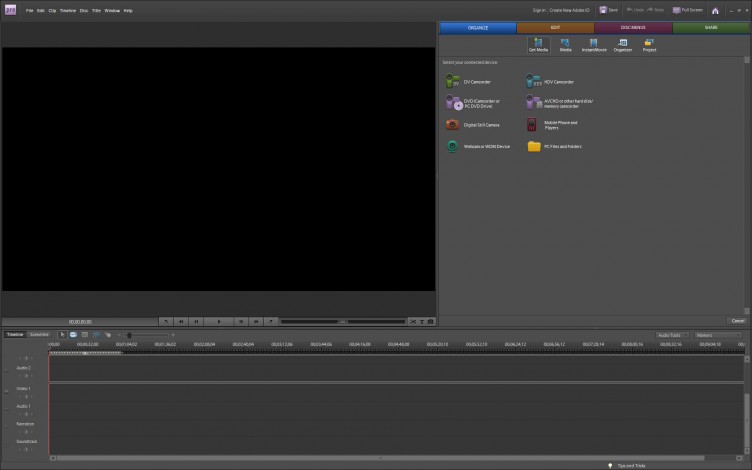
Task: Click the Redo button
Action: [655, 10]
